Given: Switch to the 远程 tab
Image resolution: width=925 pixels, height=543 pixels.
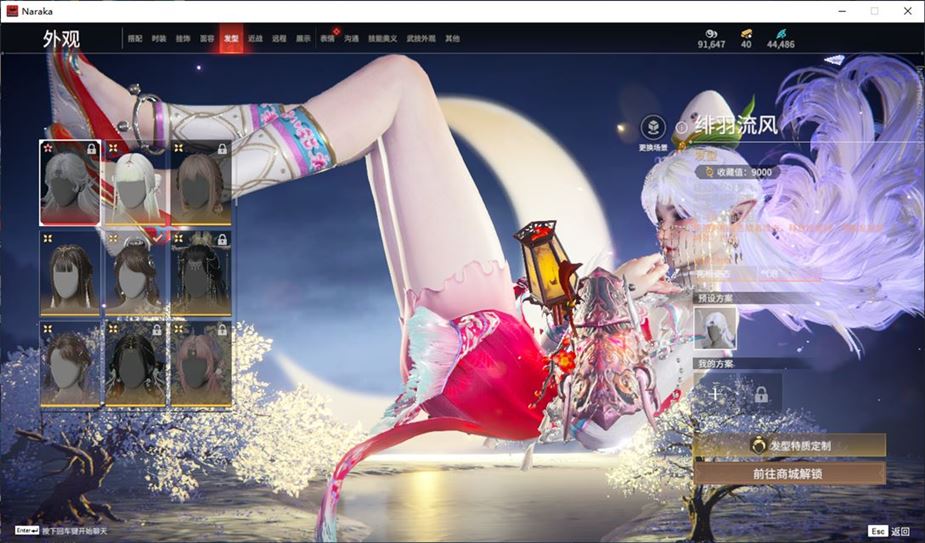Looking at the screenshot, I should 279,38.
